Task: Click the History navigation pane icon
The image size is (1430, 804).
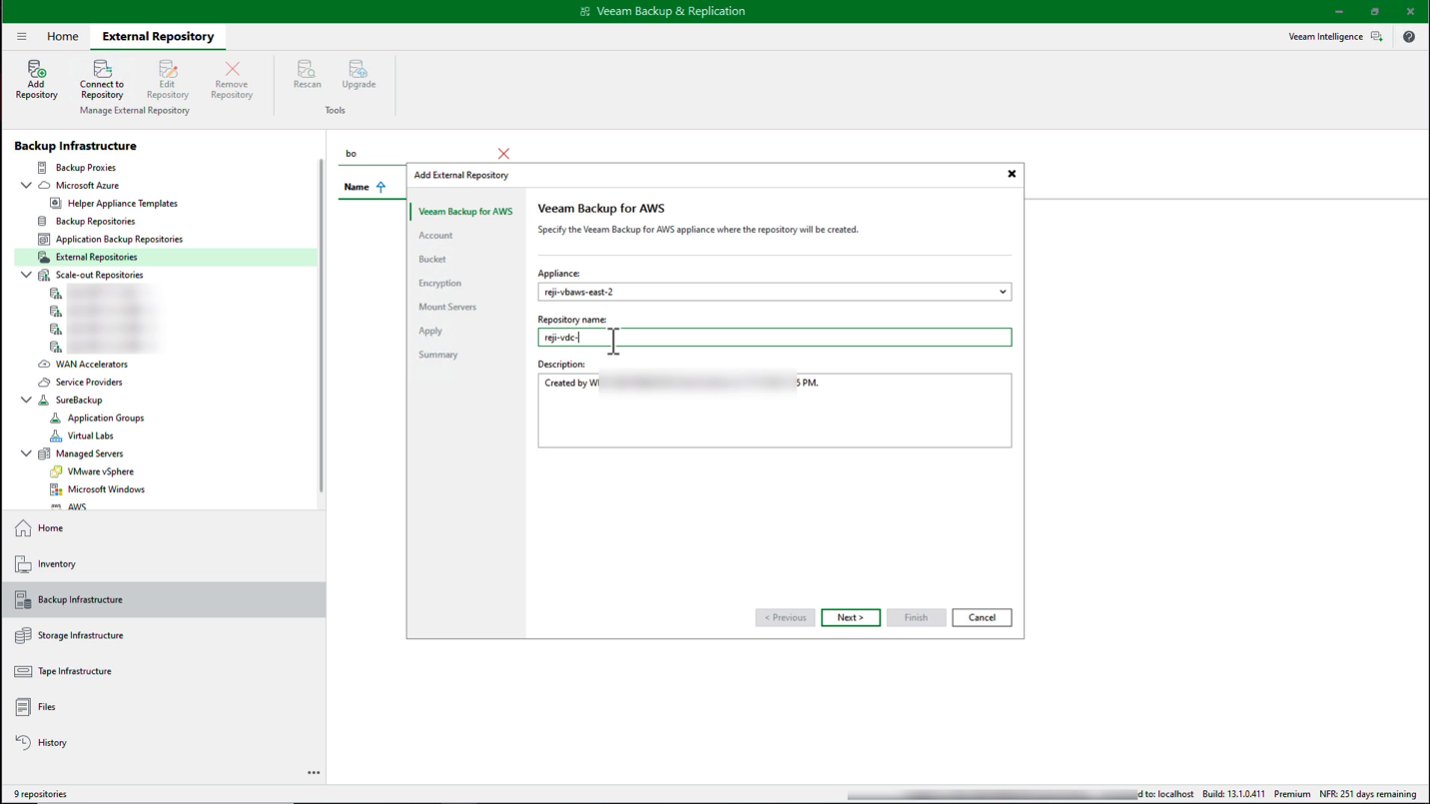Action: pos(23,742)
